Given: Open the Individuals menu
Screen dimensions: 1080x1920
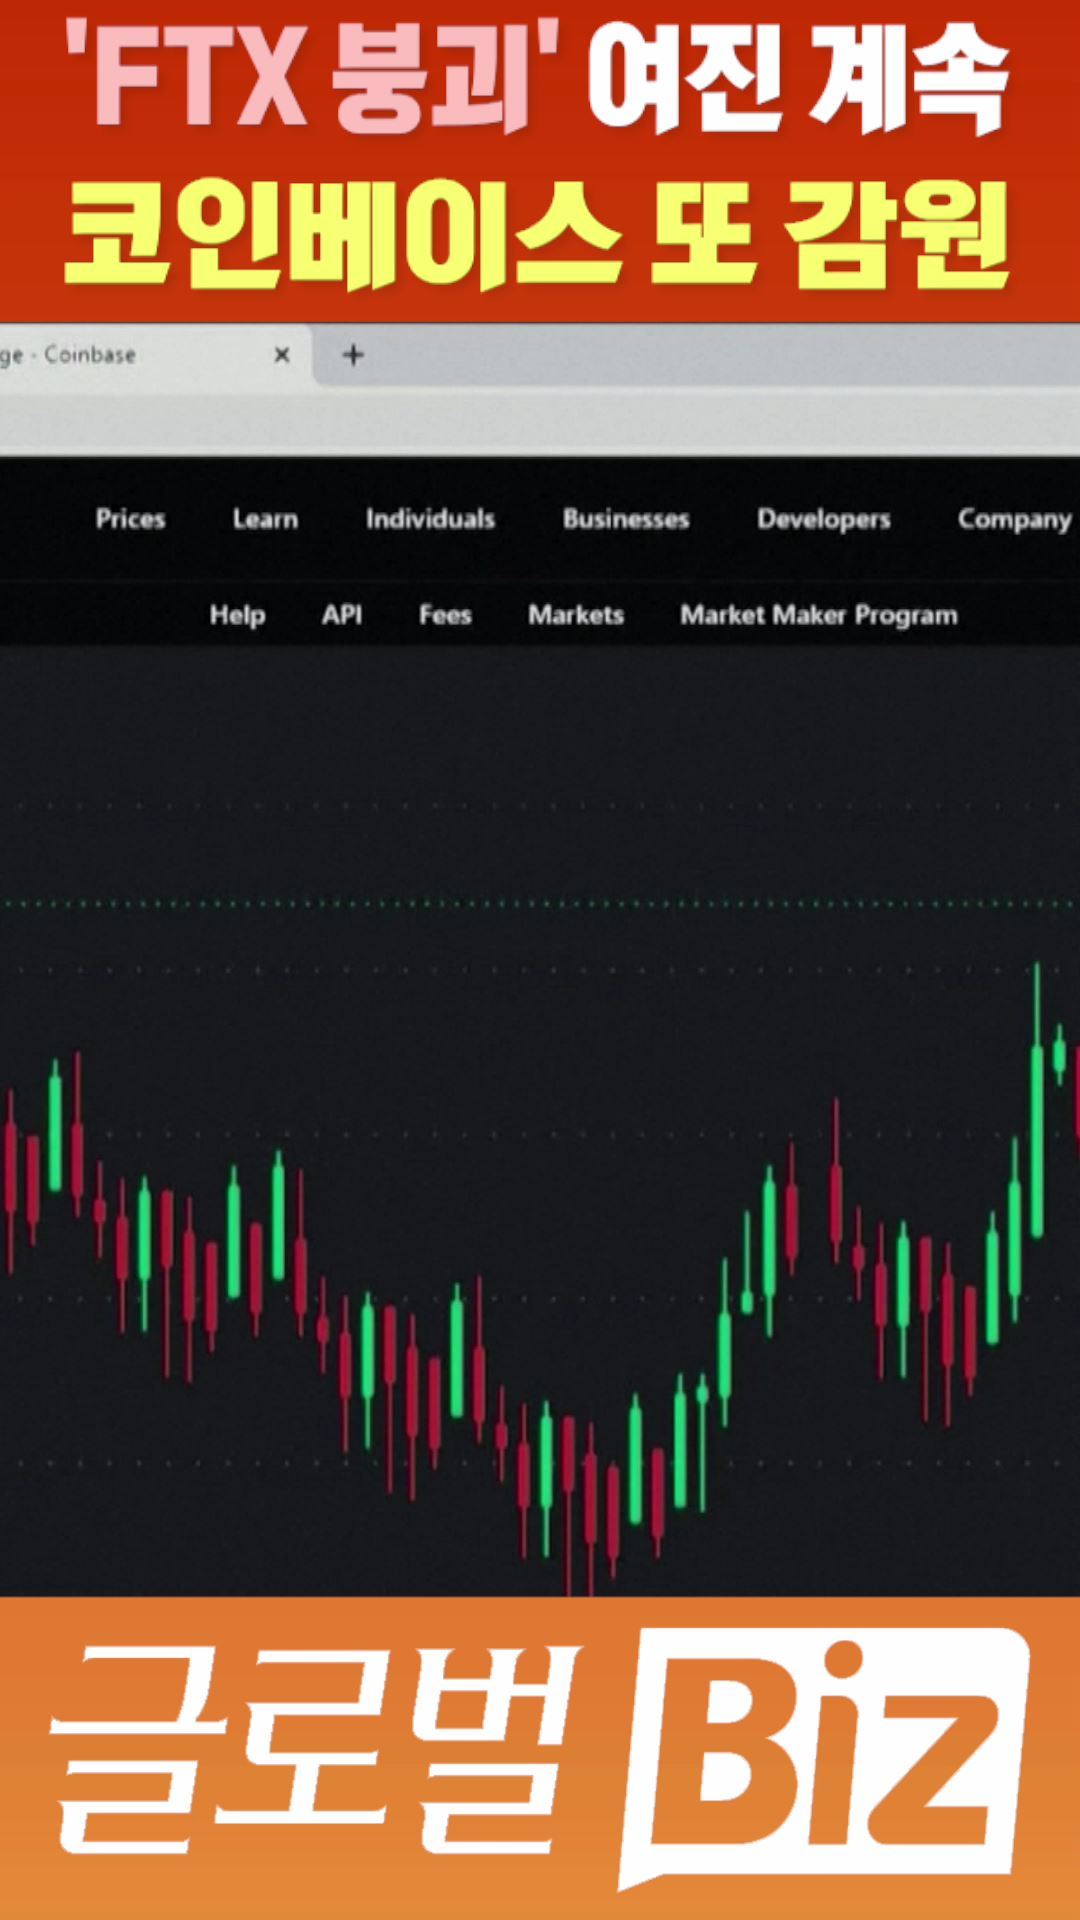Looking at the screenshot, I should coord(430,519).
